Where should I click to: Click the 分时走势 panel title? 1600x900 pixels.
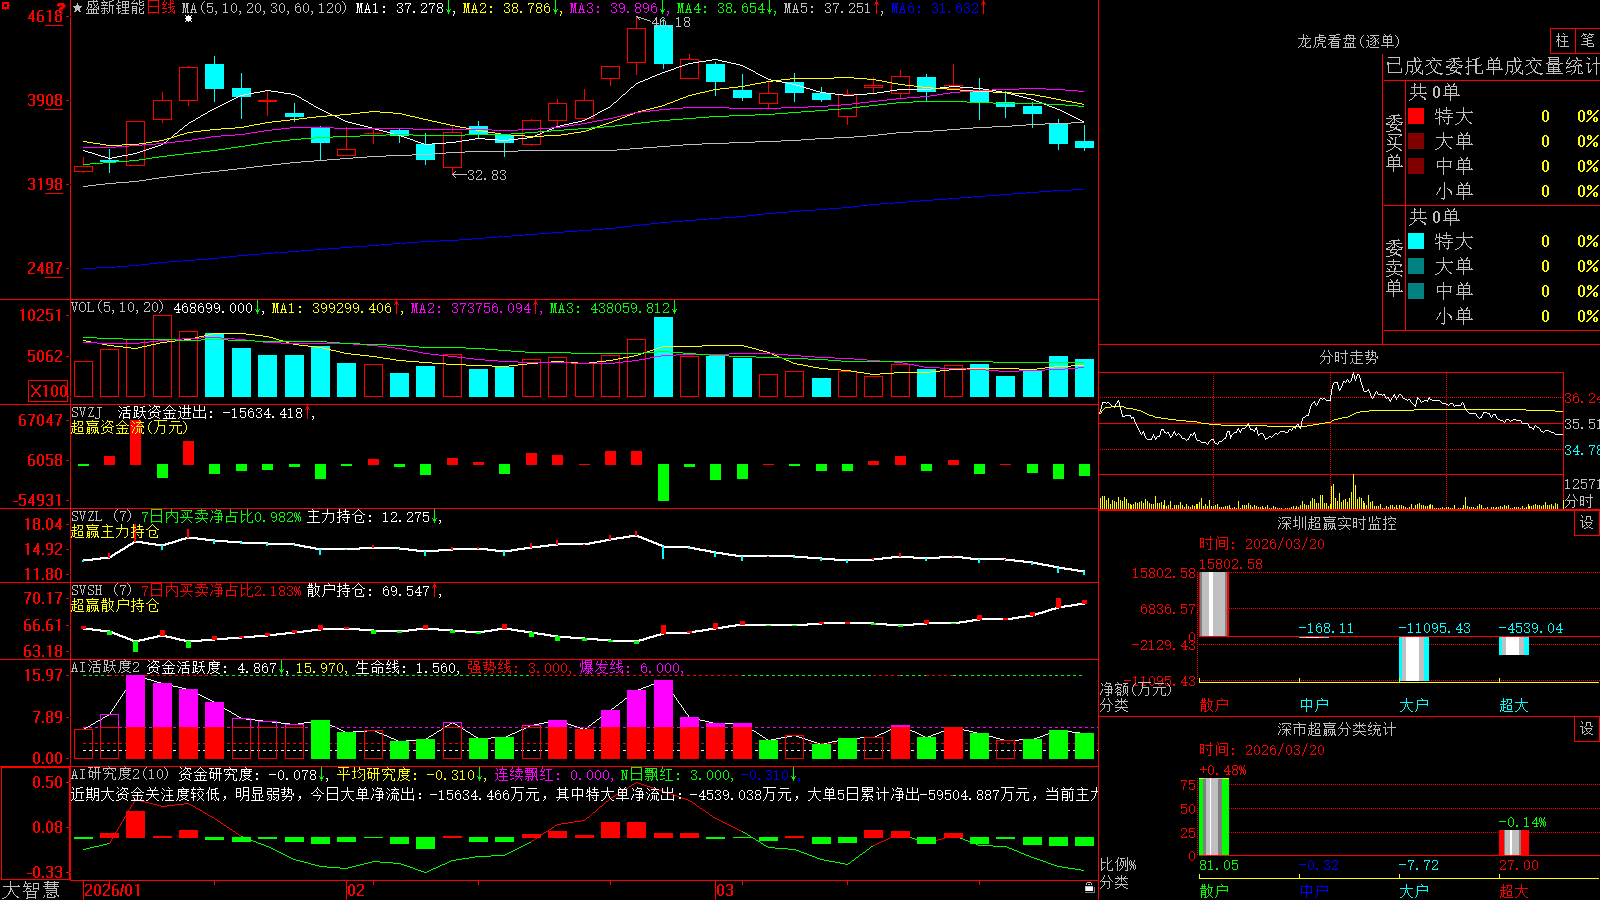coord(1349,357)
